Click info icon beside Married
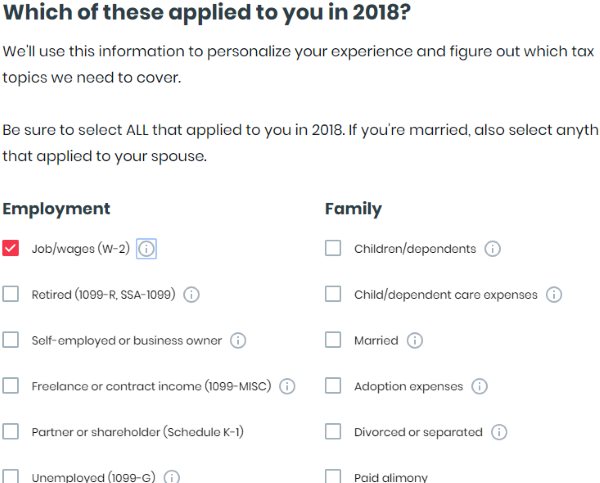Image resolution: width=600 pixels, height=483 pixels. [x=414, y=341]
